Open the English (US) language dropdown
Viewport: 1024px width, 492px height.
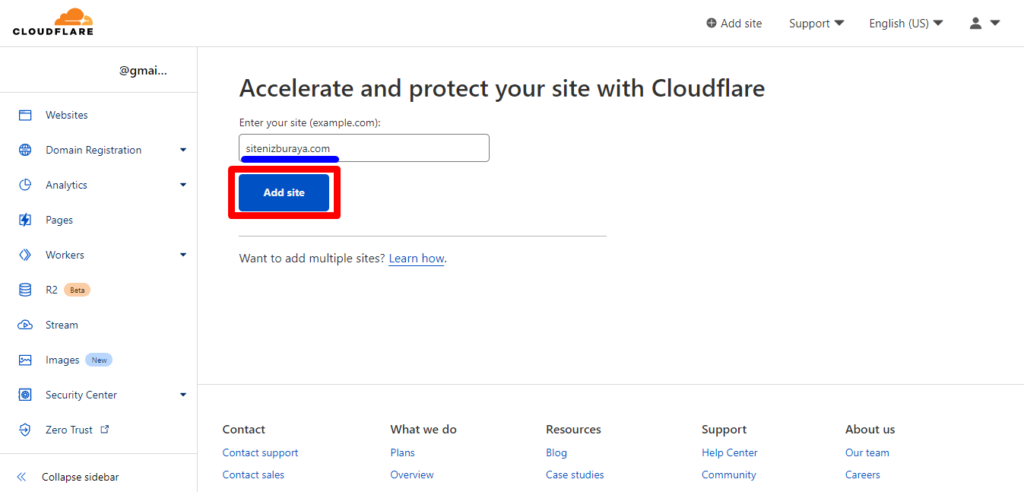pos(906,23)
